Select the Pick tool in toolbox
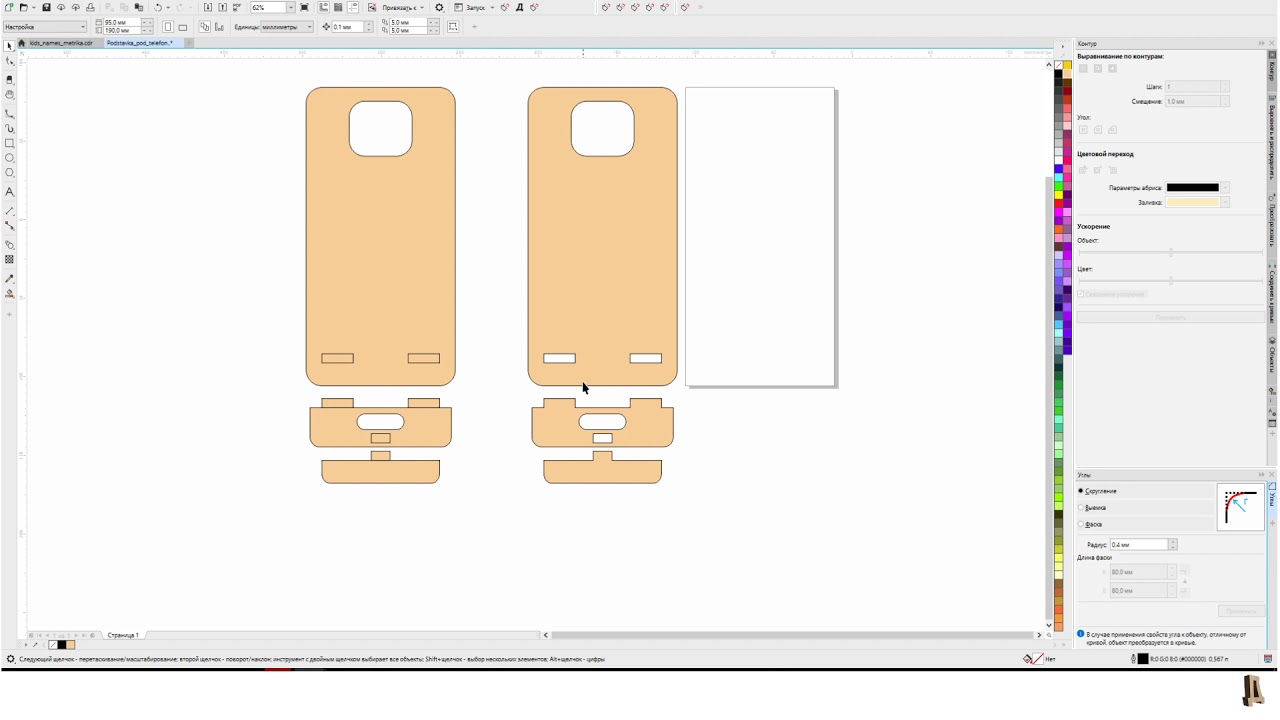This screenshot has height=720, width=1280. [x=9, y=46]
